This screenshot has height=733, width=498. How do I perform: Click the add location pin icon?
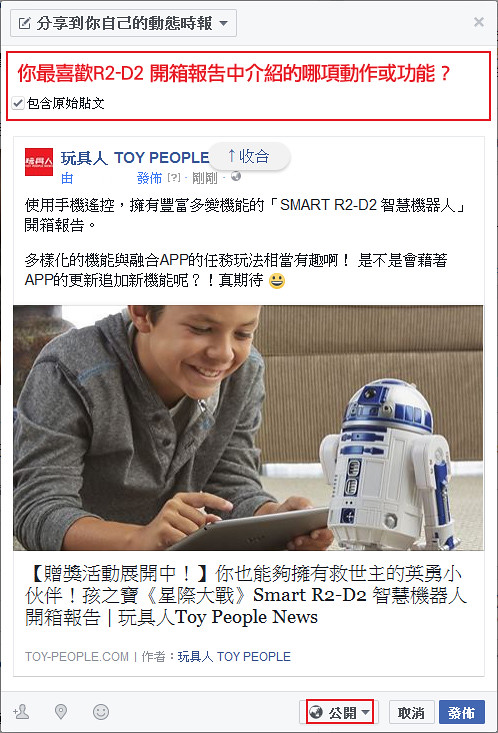pos(61,712)
